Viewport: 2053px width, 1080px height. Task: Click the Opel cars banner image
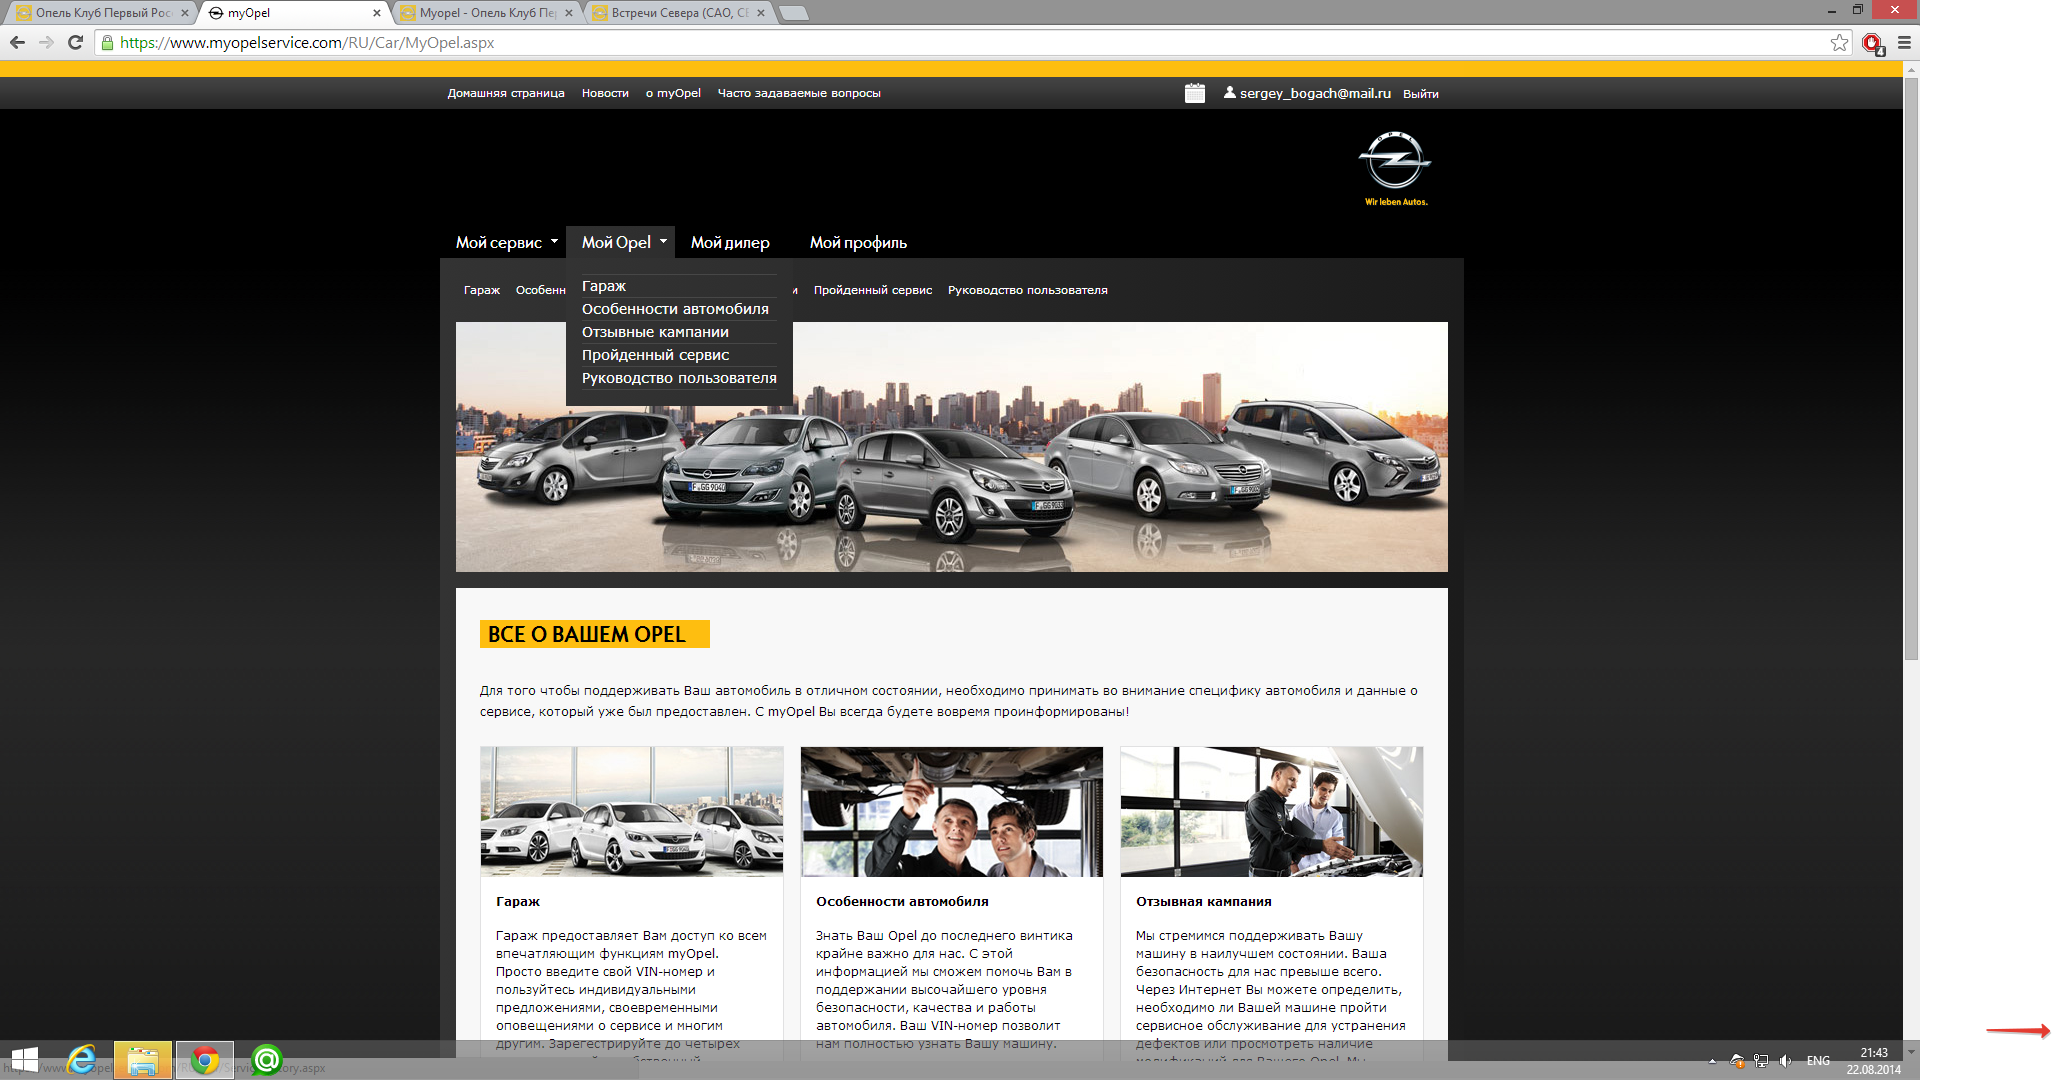click(x=952, y=447)
